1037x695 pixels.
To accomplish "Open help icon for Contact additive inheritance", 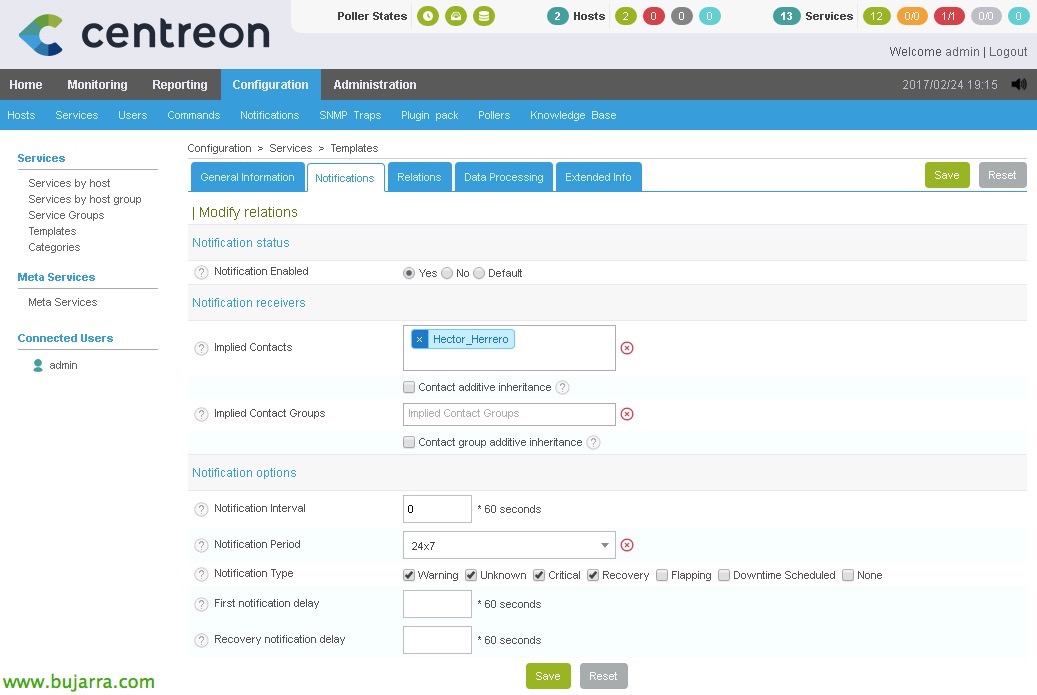I will (562, 388).
